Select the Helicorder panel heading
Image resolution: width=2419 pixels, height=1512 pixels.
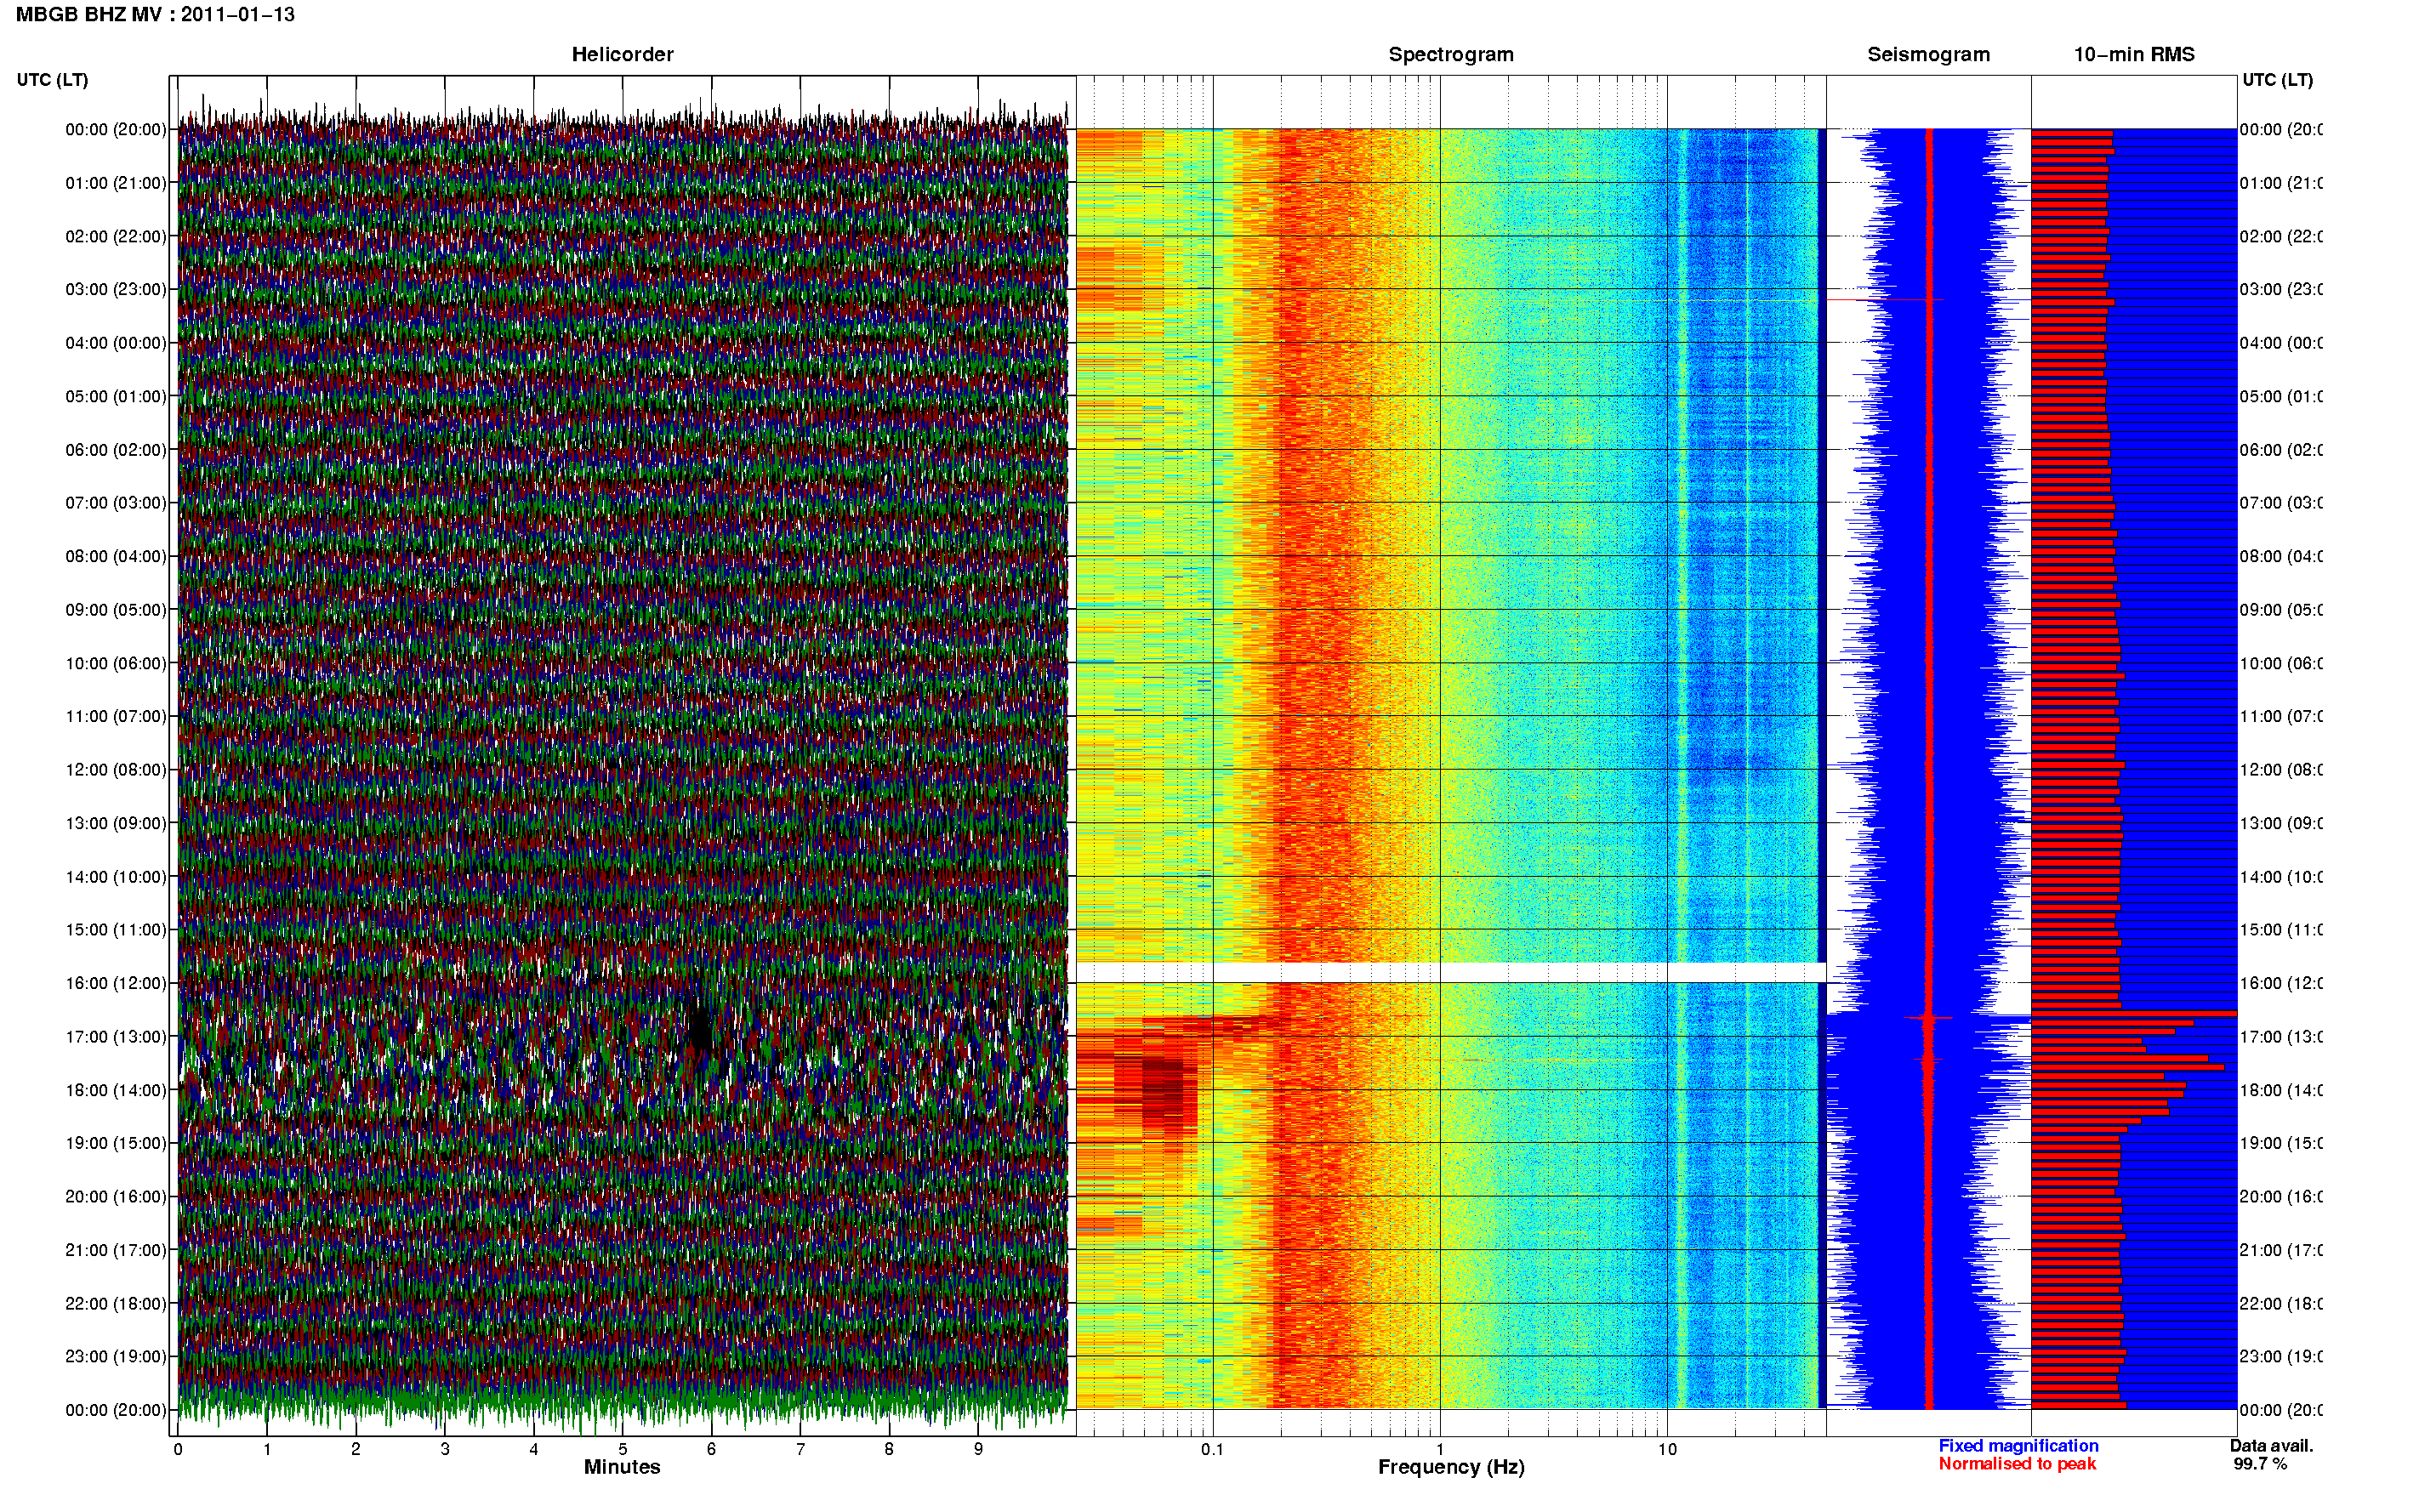pos(622,55)
